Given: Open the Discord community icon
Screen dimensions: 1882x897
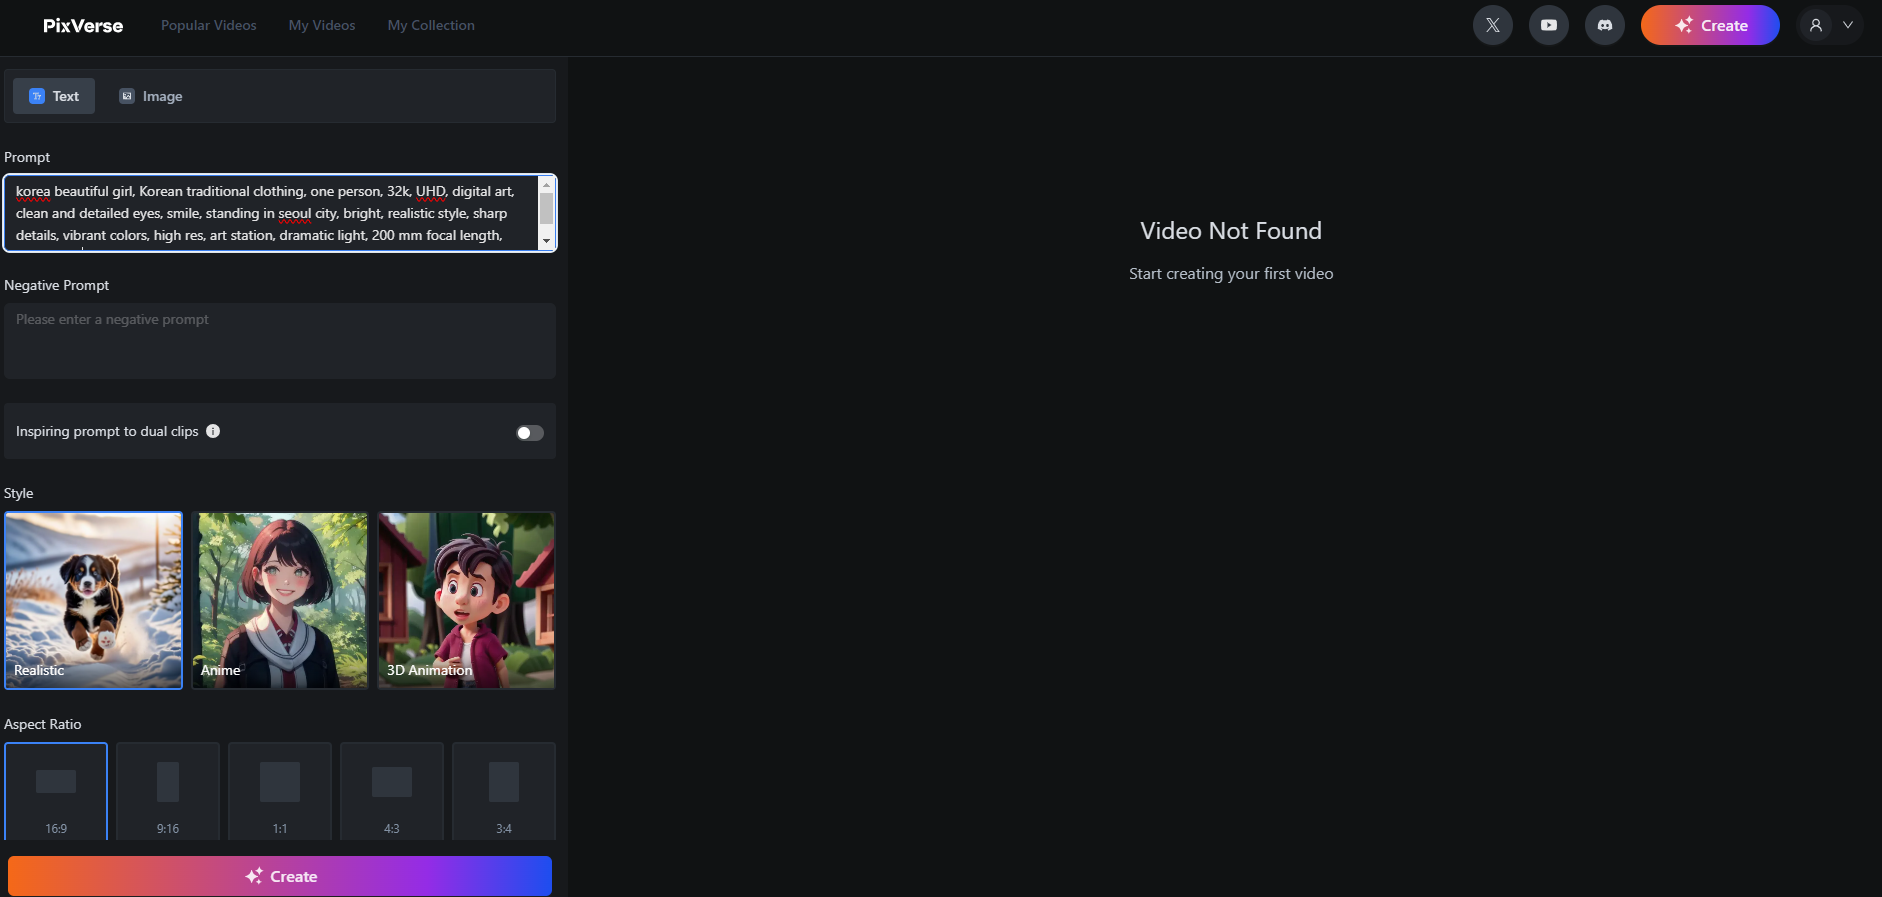Looking at the screenshot, I should tap(1605, 25).
